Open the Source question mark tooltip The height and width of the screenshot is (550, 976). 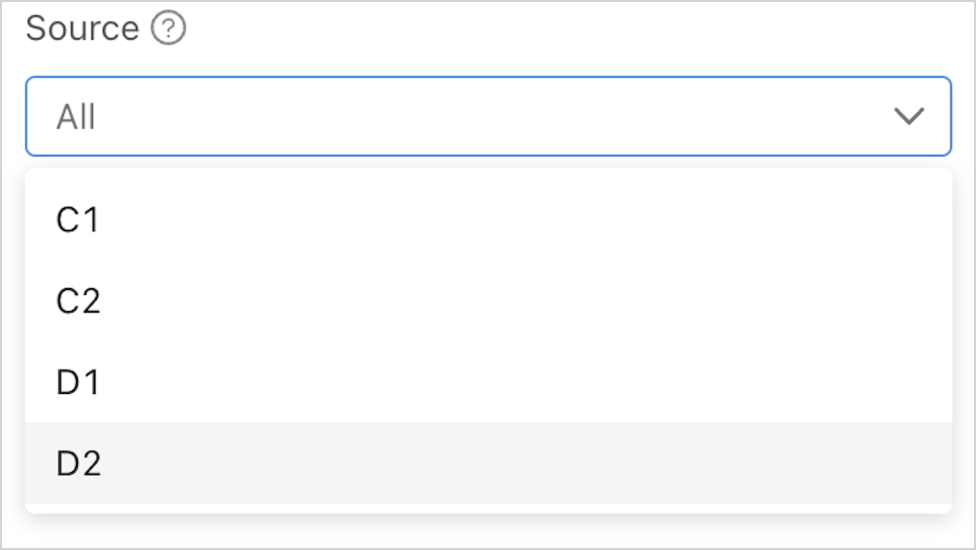(x=168, y=30)
